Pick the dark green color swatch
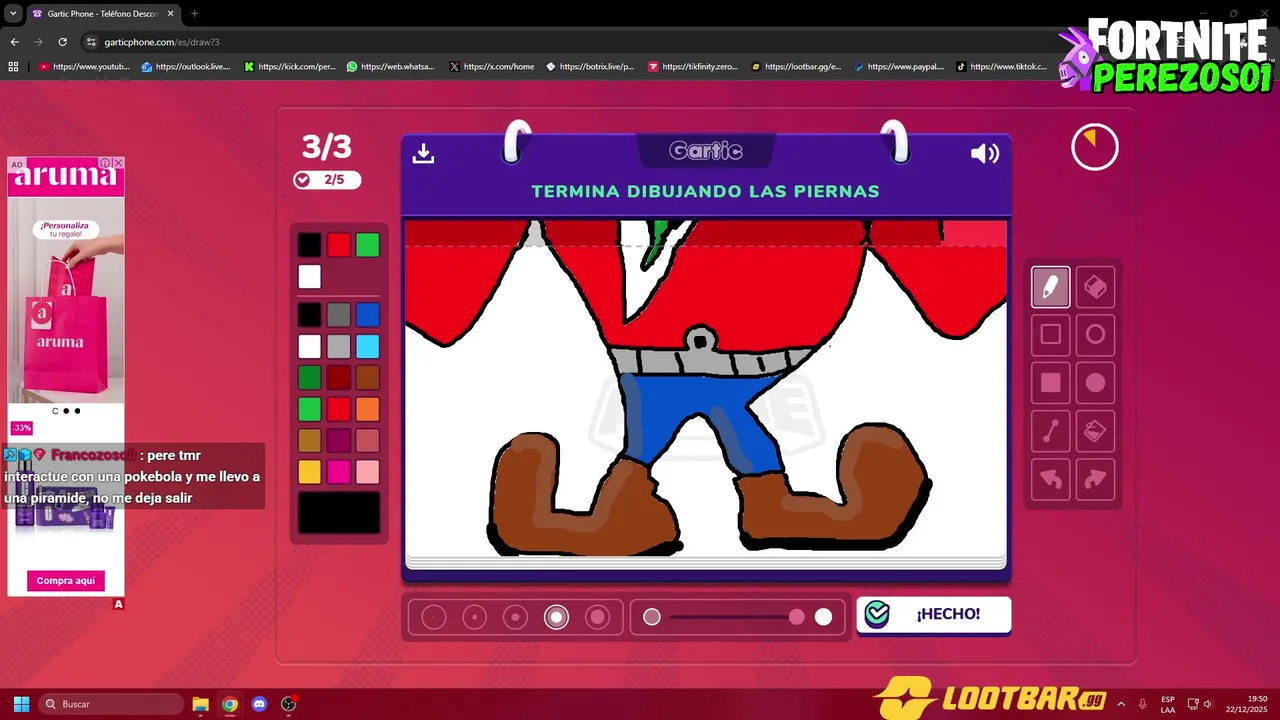 point(310,378)
